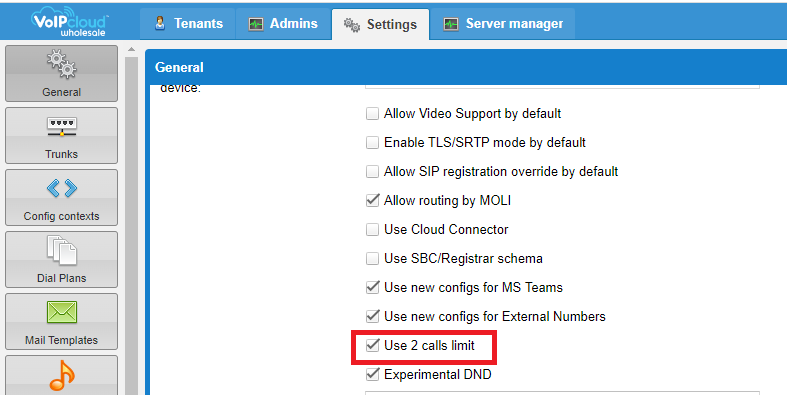Disable the Use 2 calls limit checkbox
787x395 pixels.
pos(372,345)
